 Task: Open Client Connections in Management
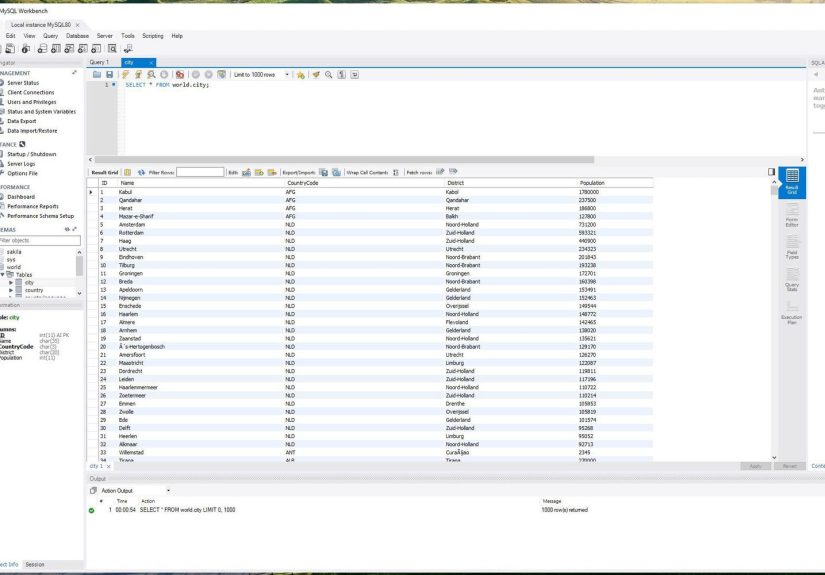tap(31, 93)
